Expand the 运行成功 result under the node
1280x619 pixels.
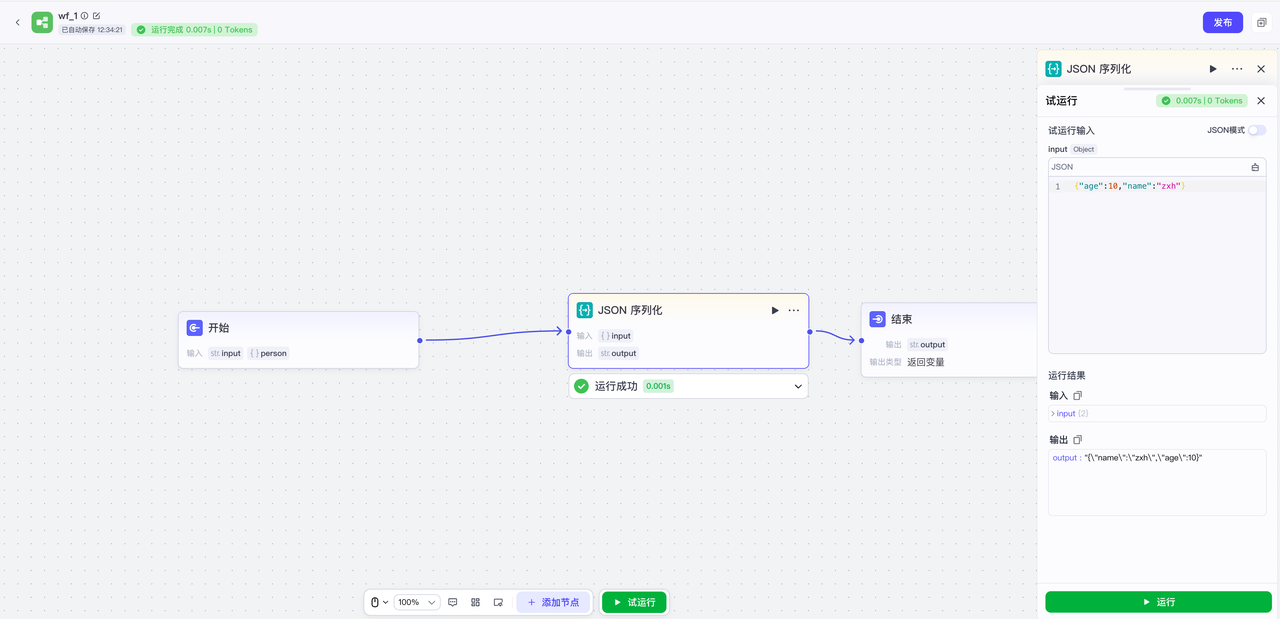(x=798, y=386)
